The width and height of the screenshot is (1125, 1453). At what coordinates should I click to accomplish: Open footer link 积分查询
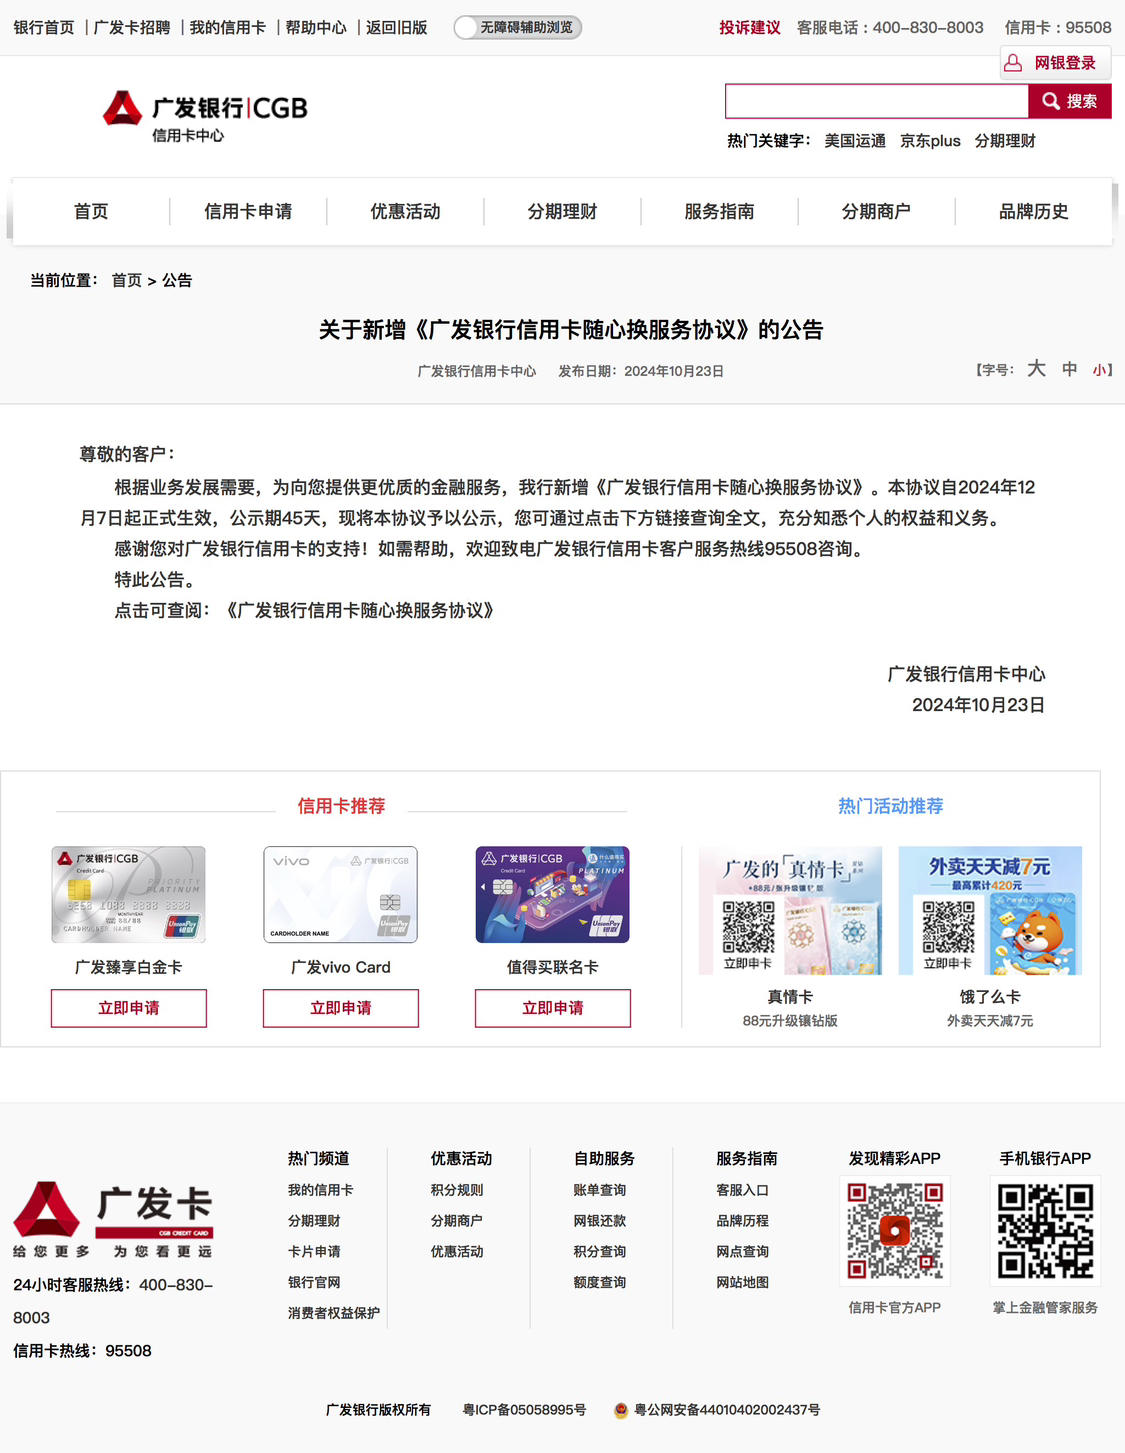tap(600, 1251)
